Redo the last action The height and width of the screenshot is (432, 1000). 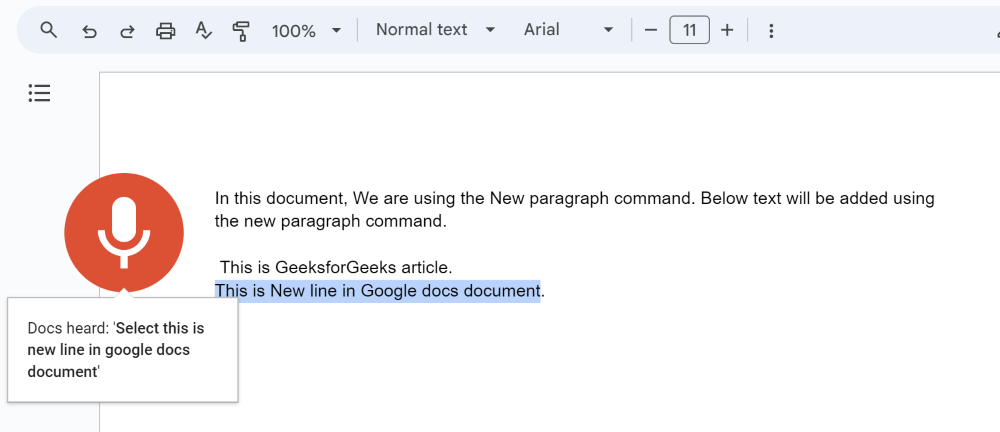coord(127,31)
